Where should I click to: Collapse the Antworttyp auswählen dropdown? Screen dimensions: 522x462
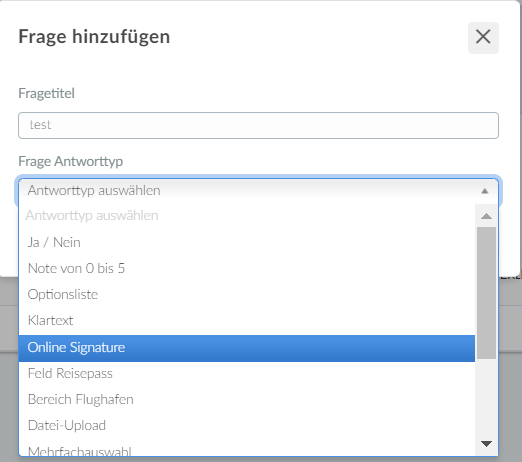pyautogui.click(x=258, y=191)
